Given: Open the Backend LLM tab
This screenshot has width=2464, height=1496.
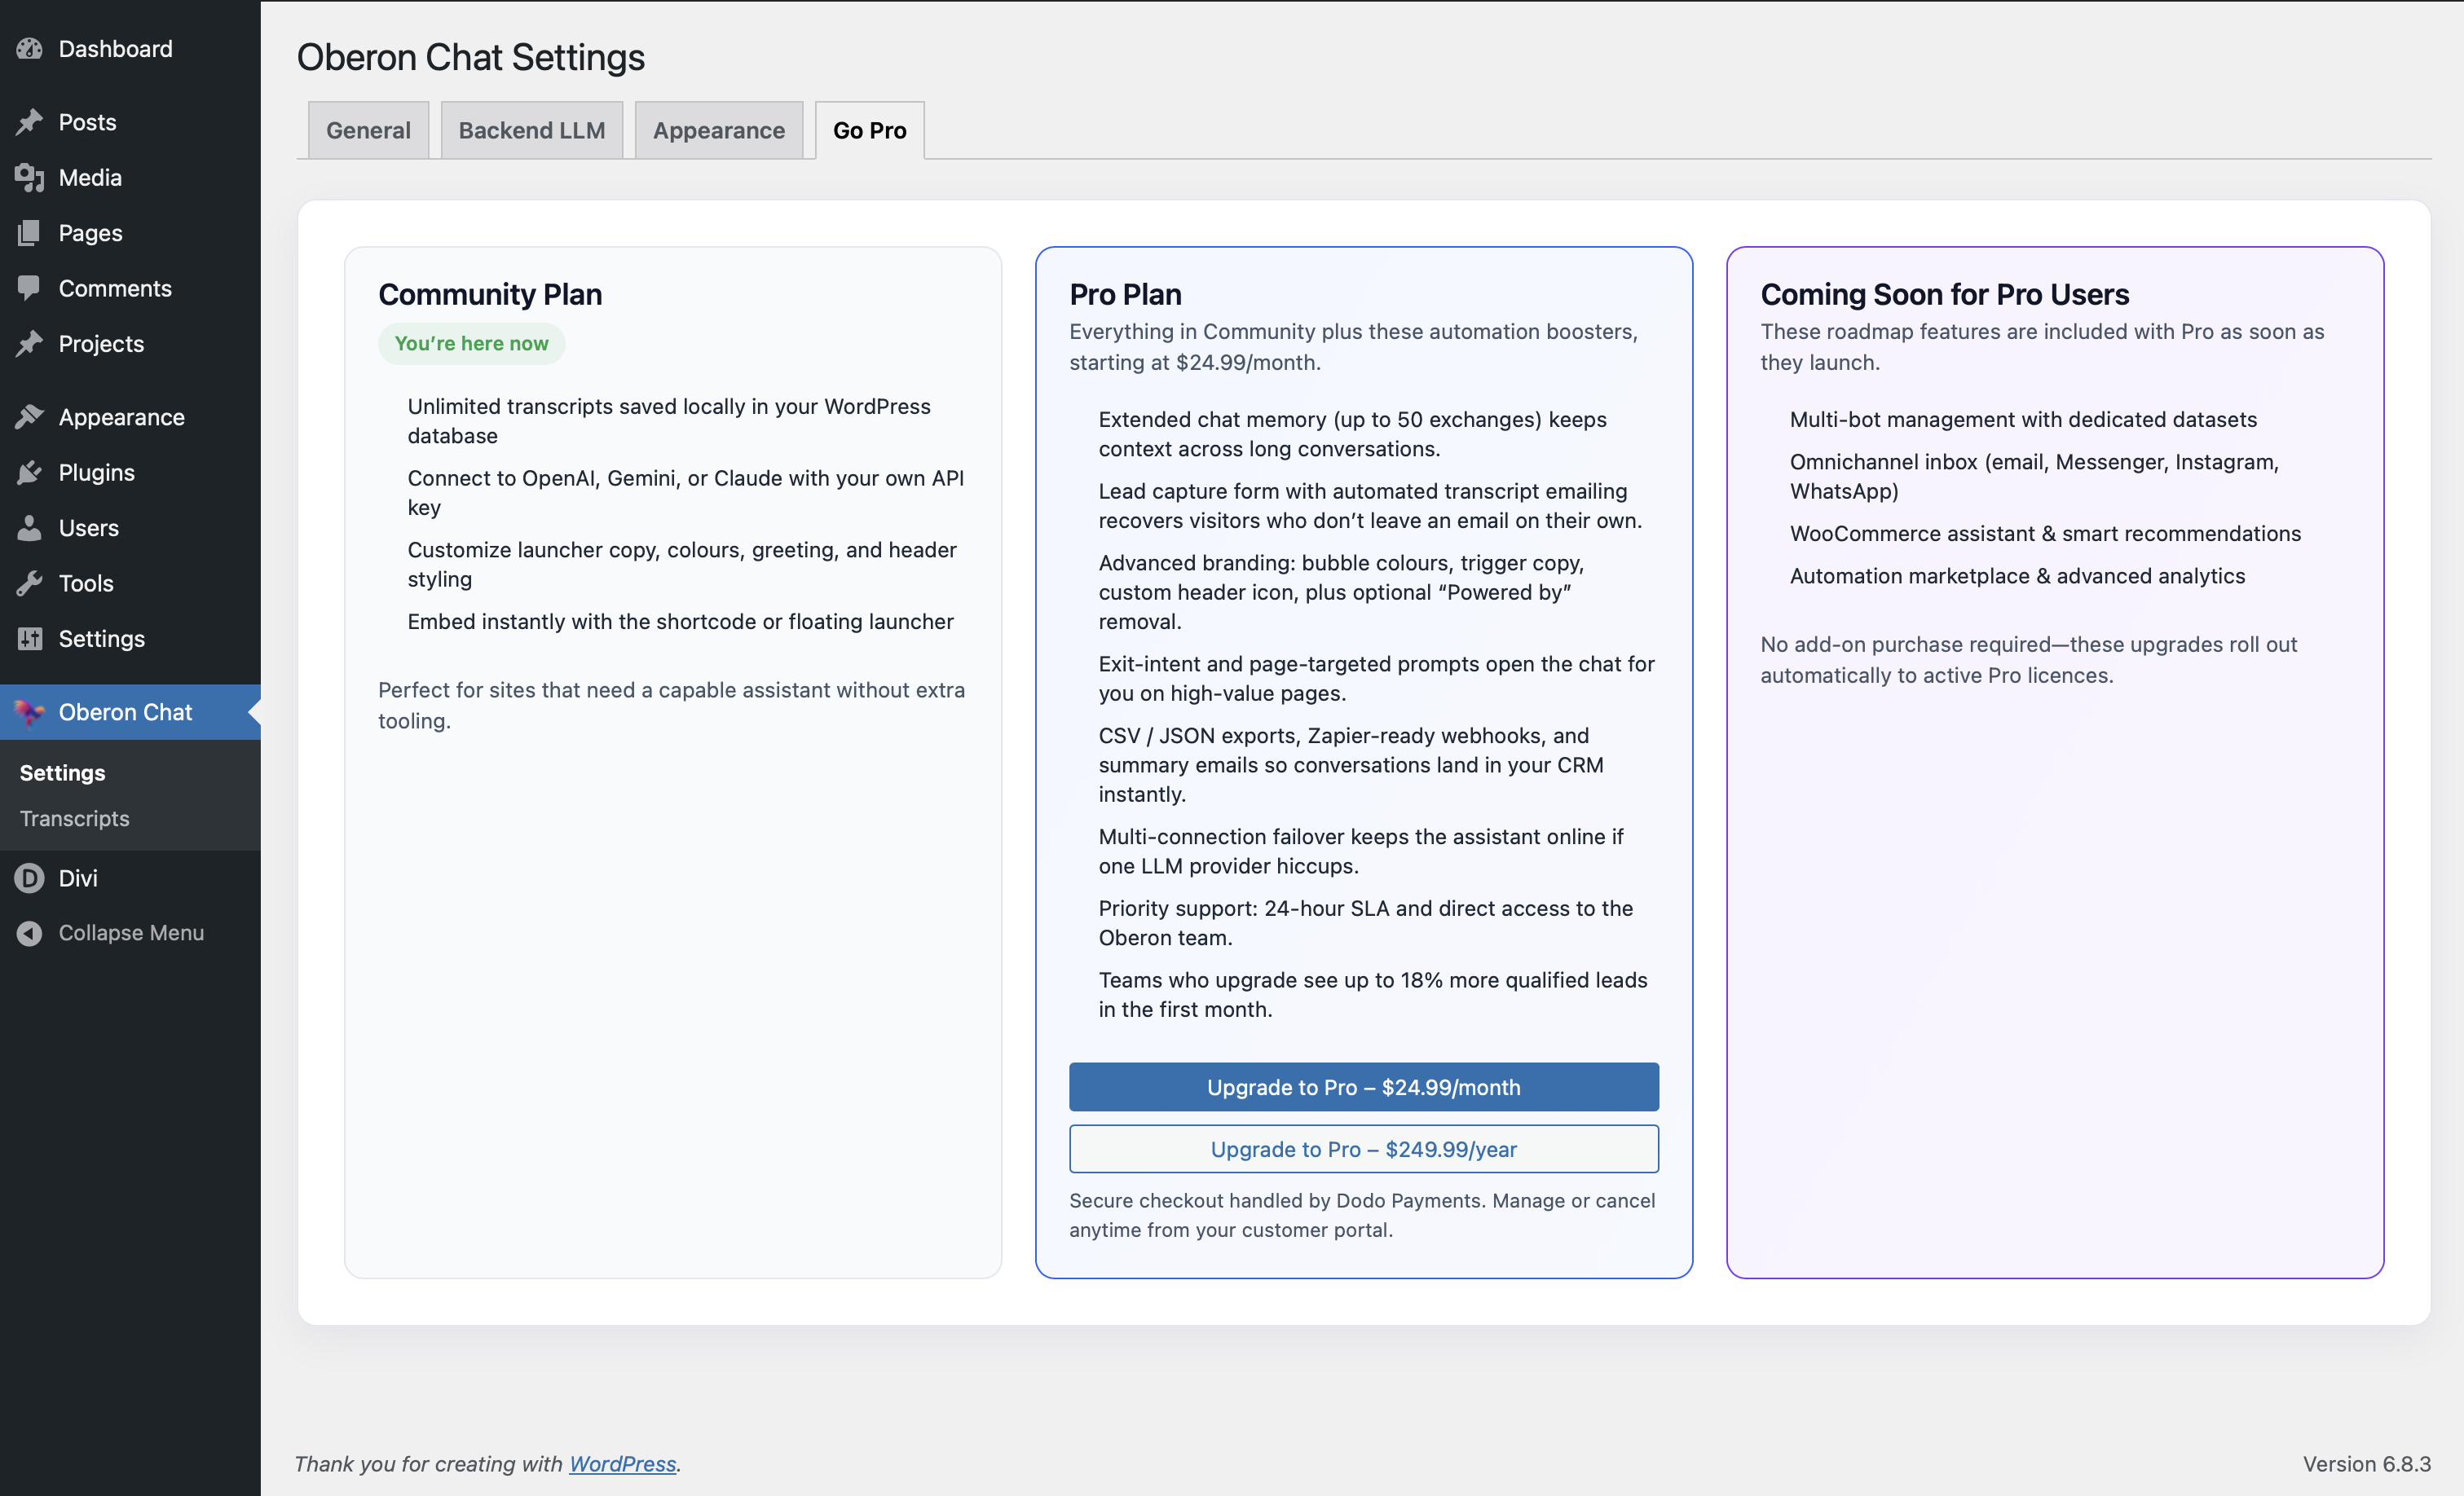Looking at the screenshot, I should click(531, 129).
